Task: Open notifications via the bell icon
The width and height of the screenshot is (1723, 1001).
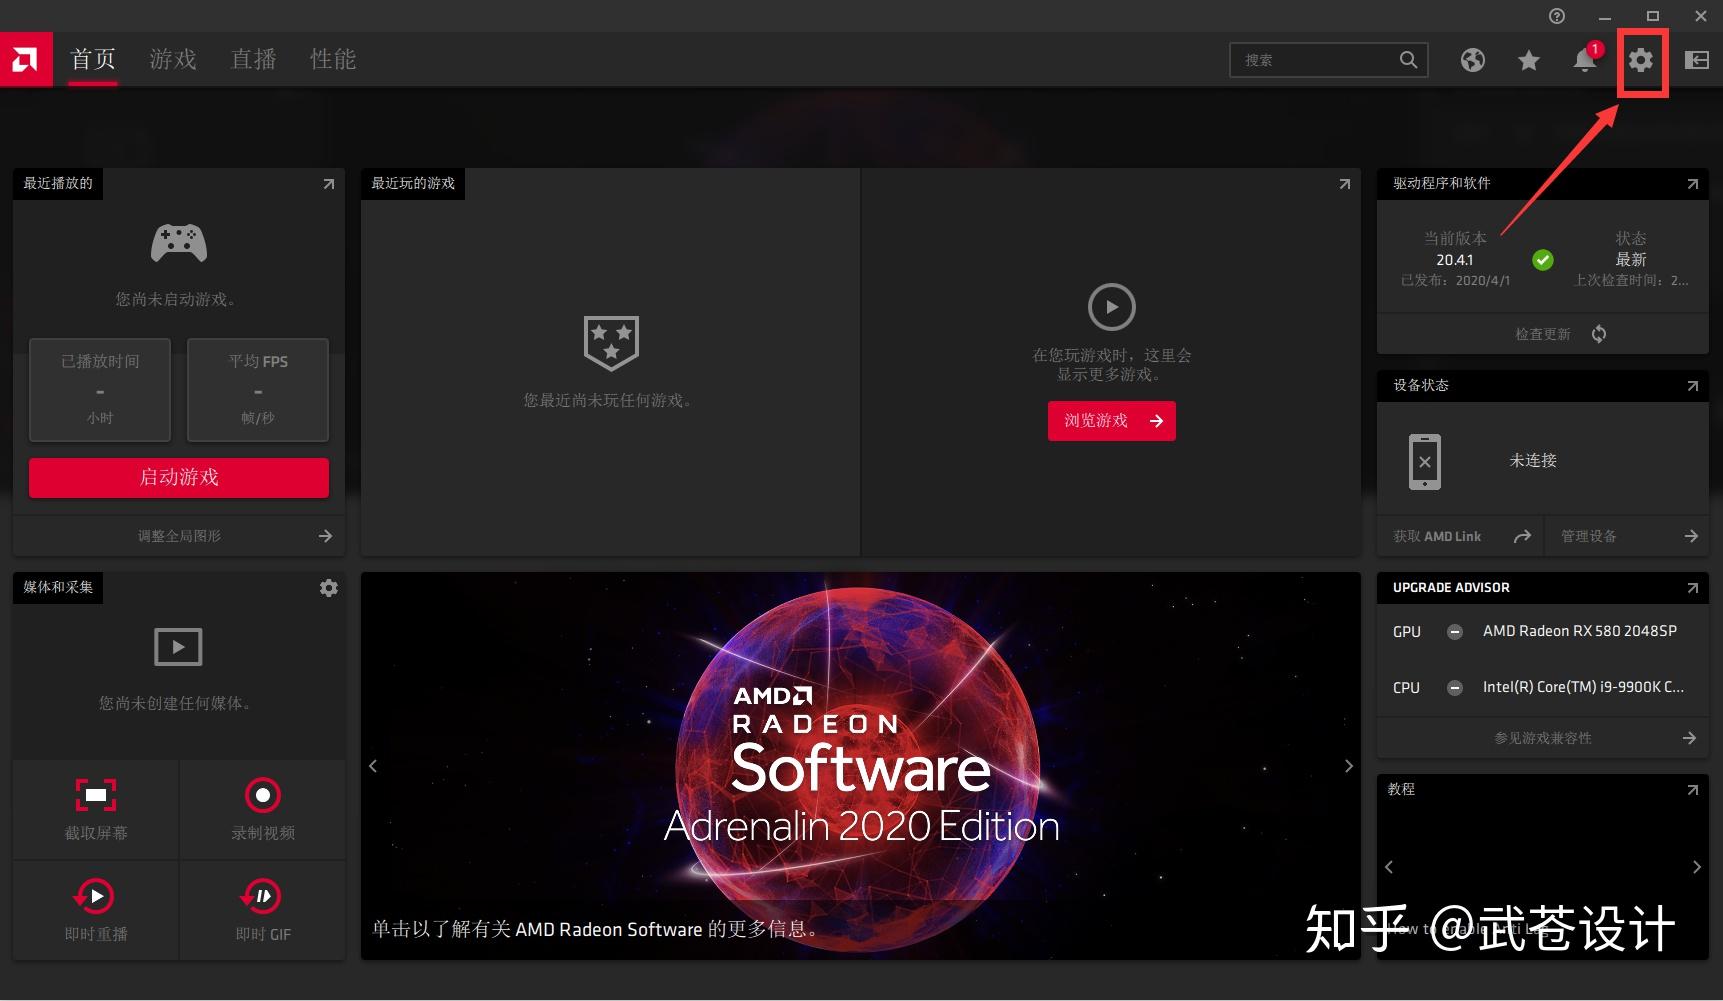Action: [1583, 61]
